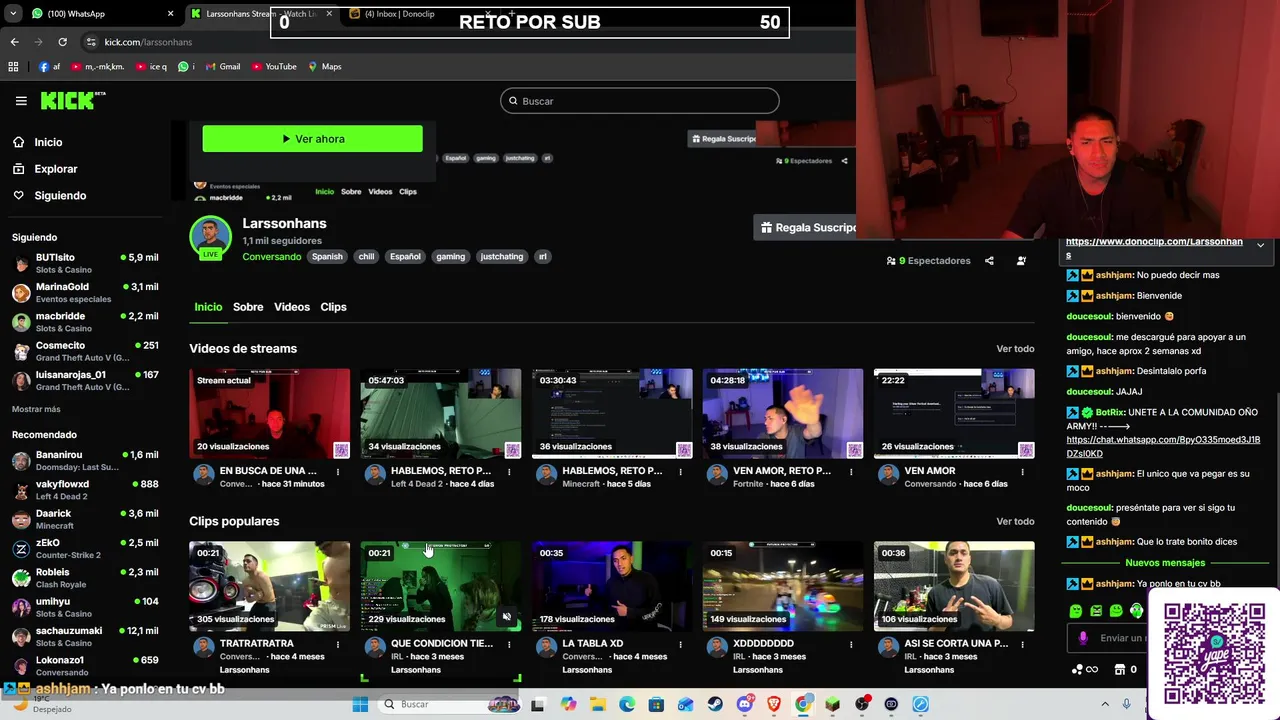Image resolution: width=1280 pixels, height=720 pixels.
Task: Click the Buscar search field on Kick
Action: pos(639,101)
